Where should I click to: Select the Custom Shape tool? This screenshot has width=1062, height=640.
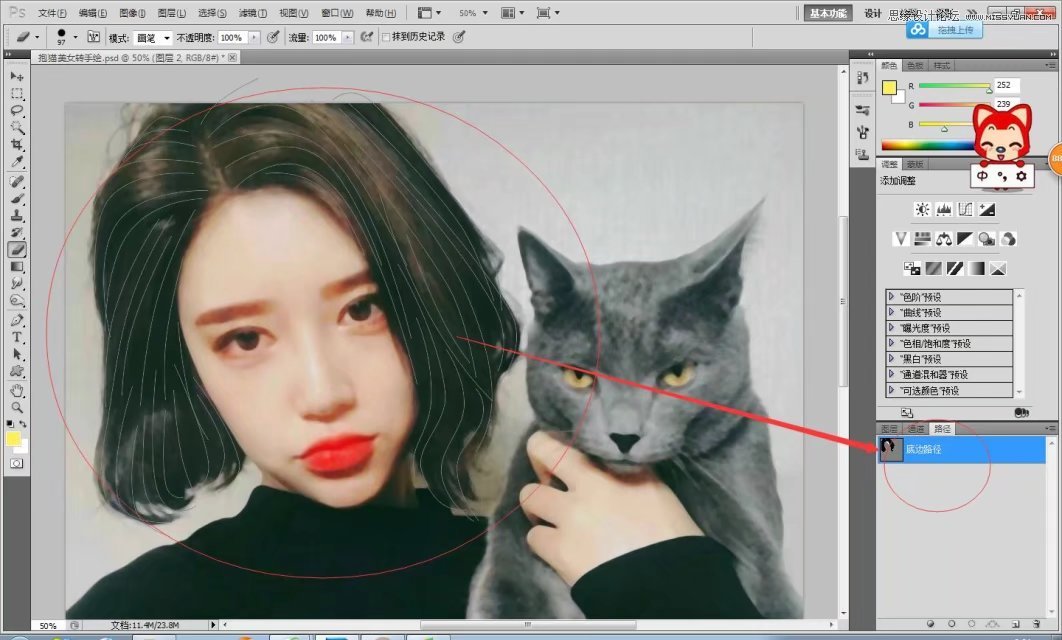[17, 370]
